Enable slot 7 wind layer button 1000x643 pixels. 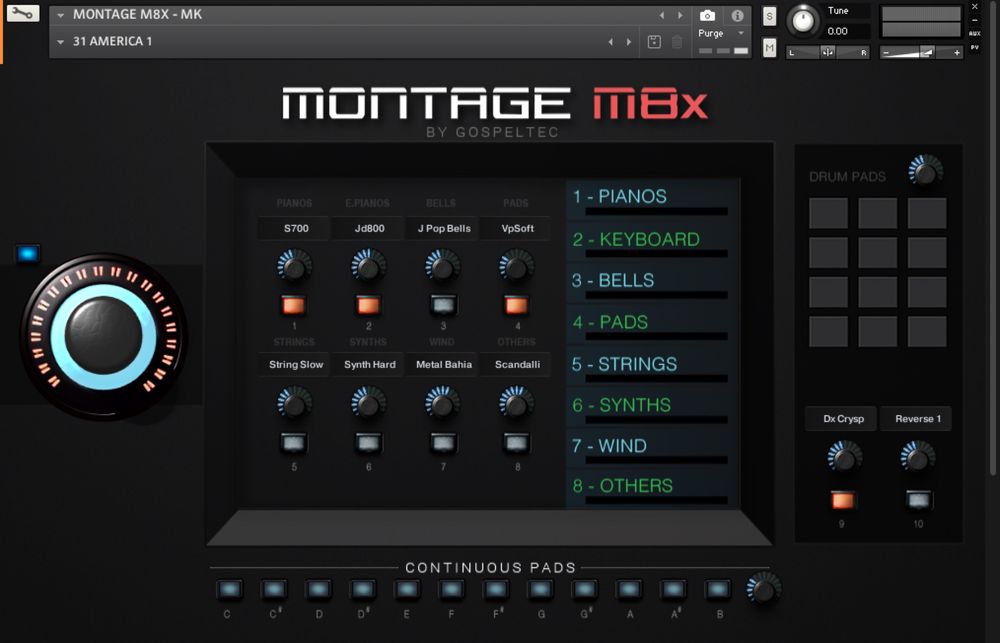[443, 443]
